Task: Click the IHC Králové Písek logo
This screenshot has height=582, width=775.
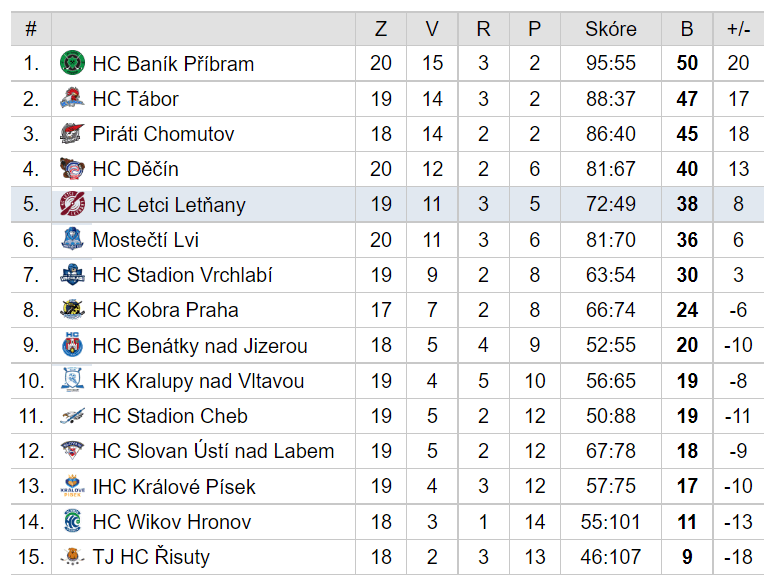Action: (x=72, y=486)
